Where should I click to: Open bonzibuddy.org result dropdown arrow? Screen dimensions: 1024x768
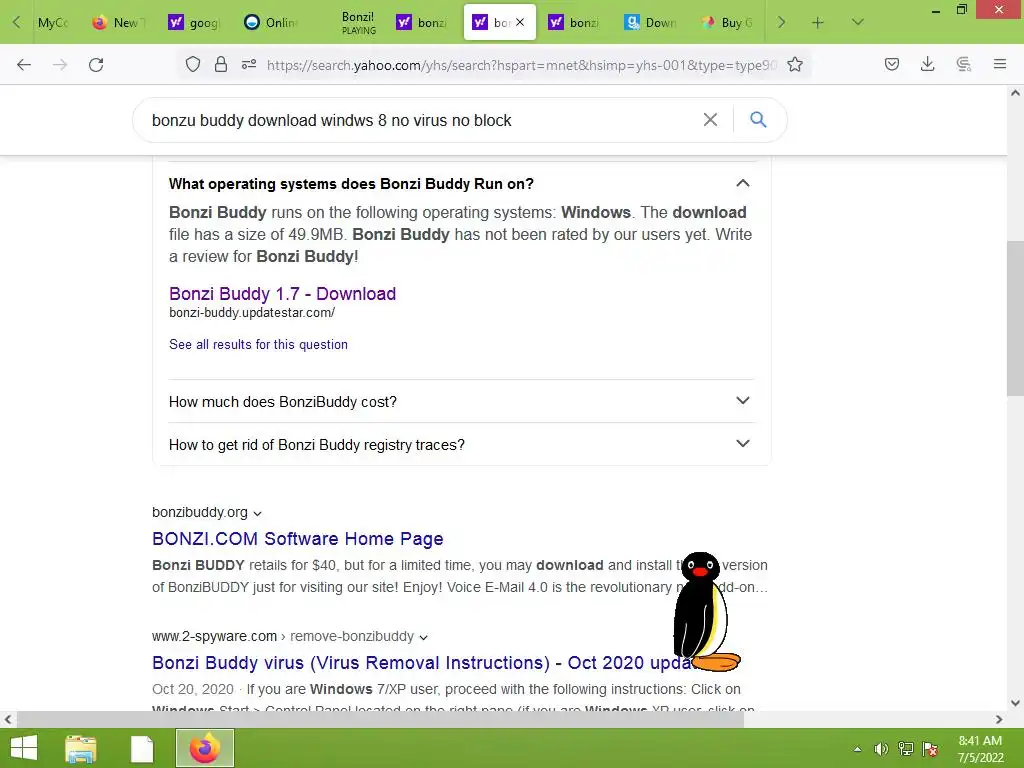tap(257, 514)
